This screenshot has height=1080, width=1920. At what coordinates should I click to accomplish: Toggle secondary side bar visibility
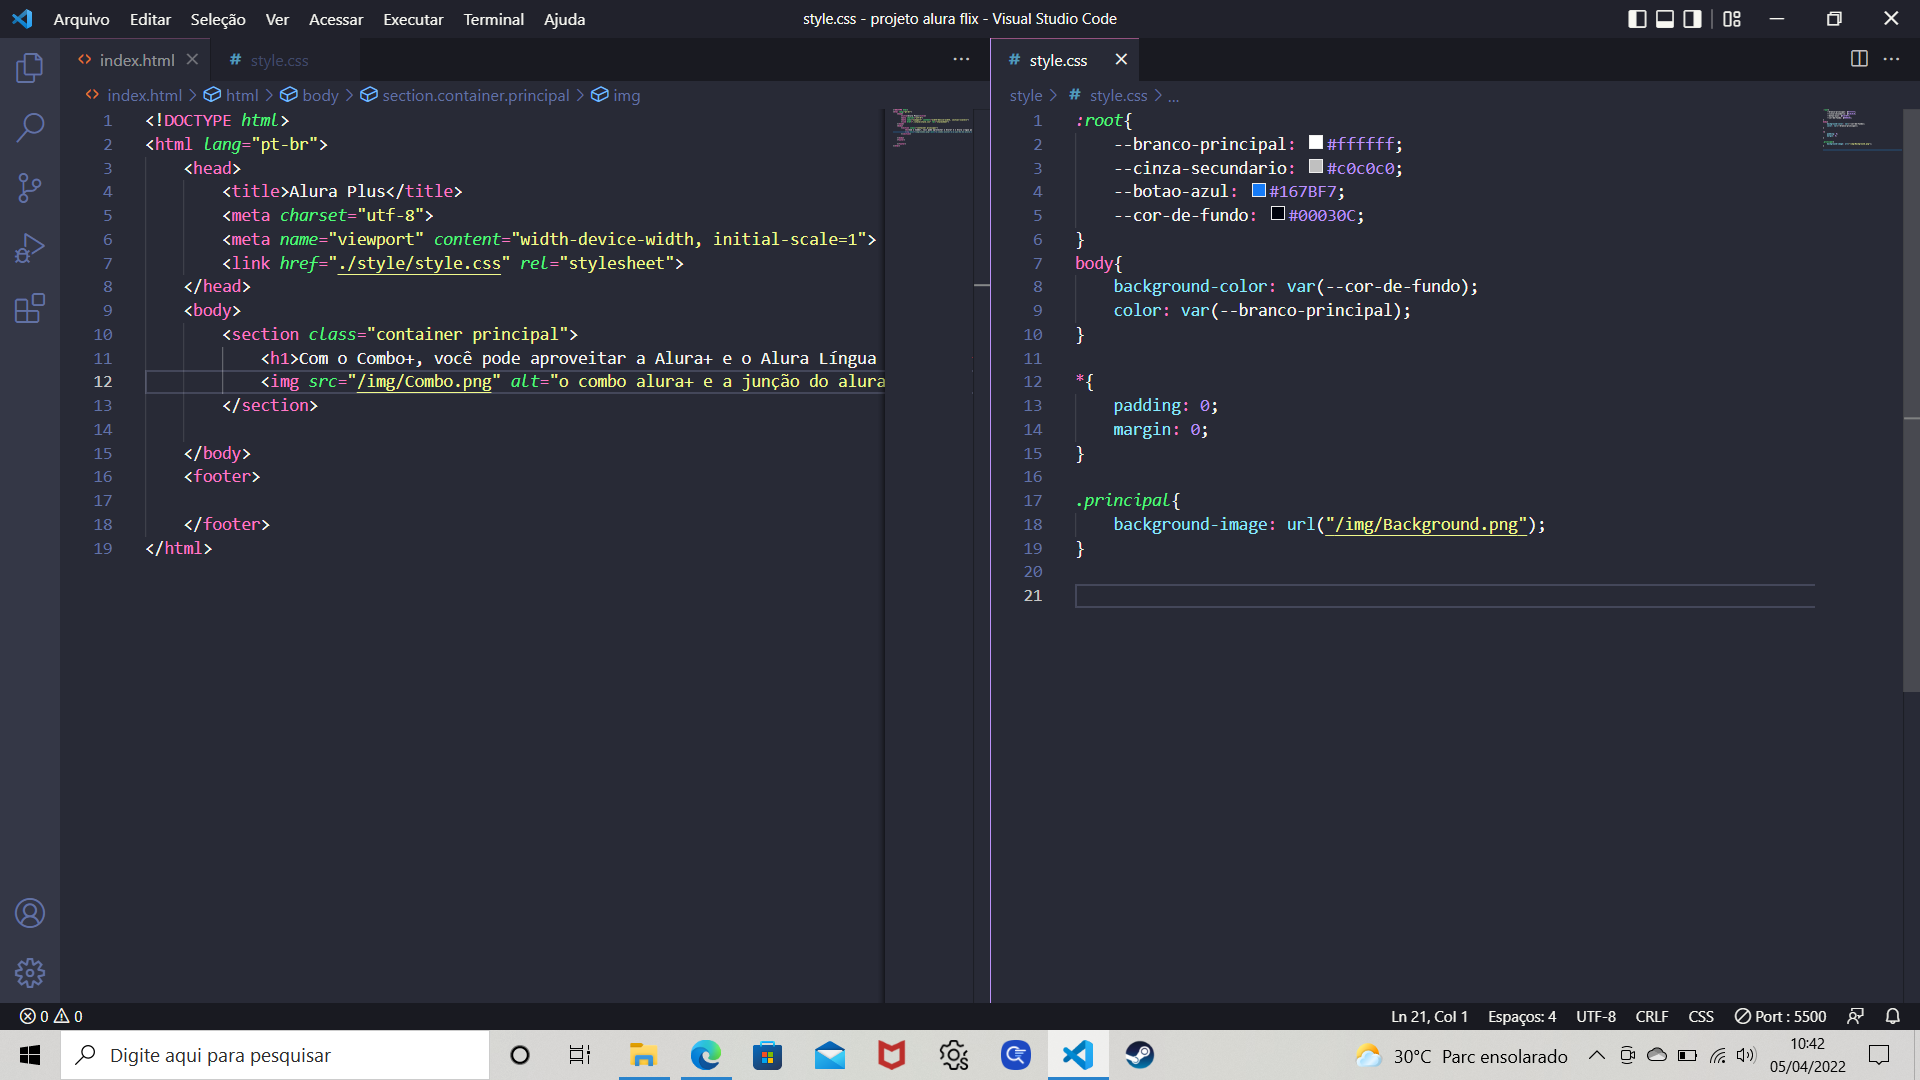click(x=1692, y=19)
